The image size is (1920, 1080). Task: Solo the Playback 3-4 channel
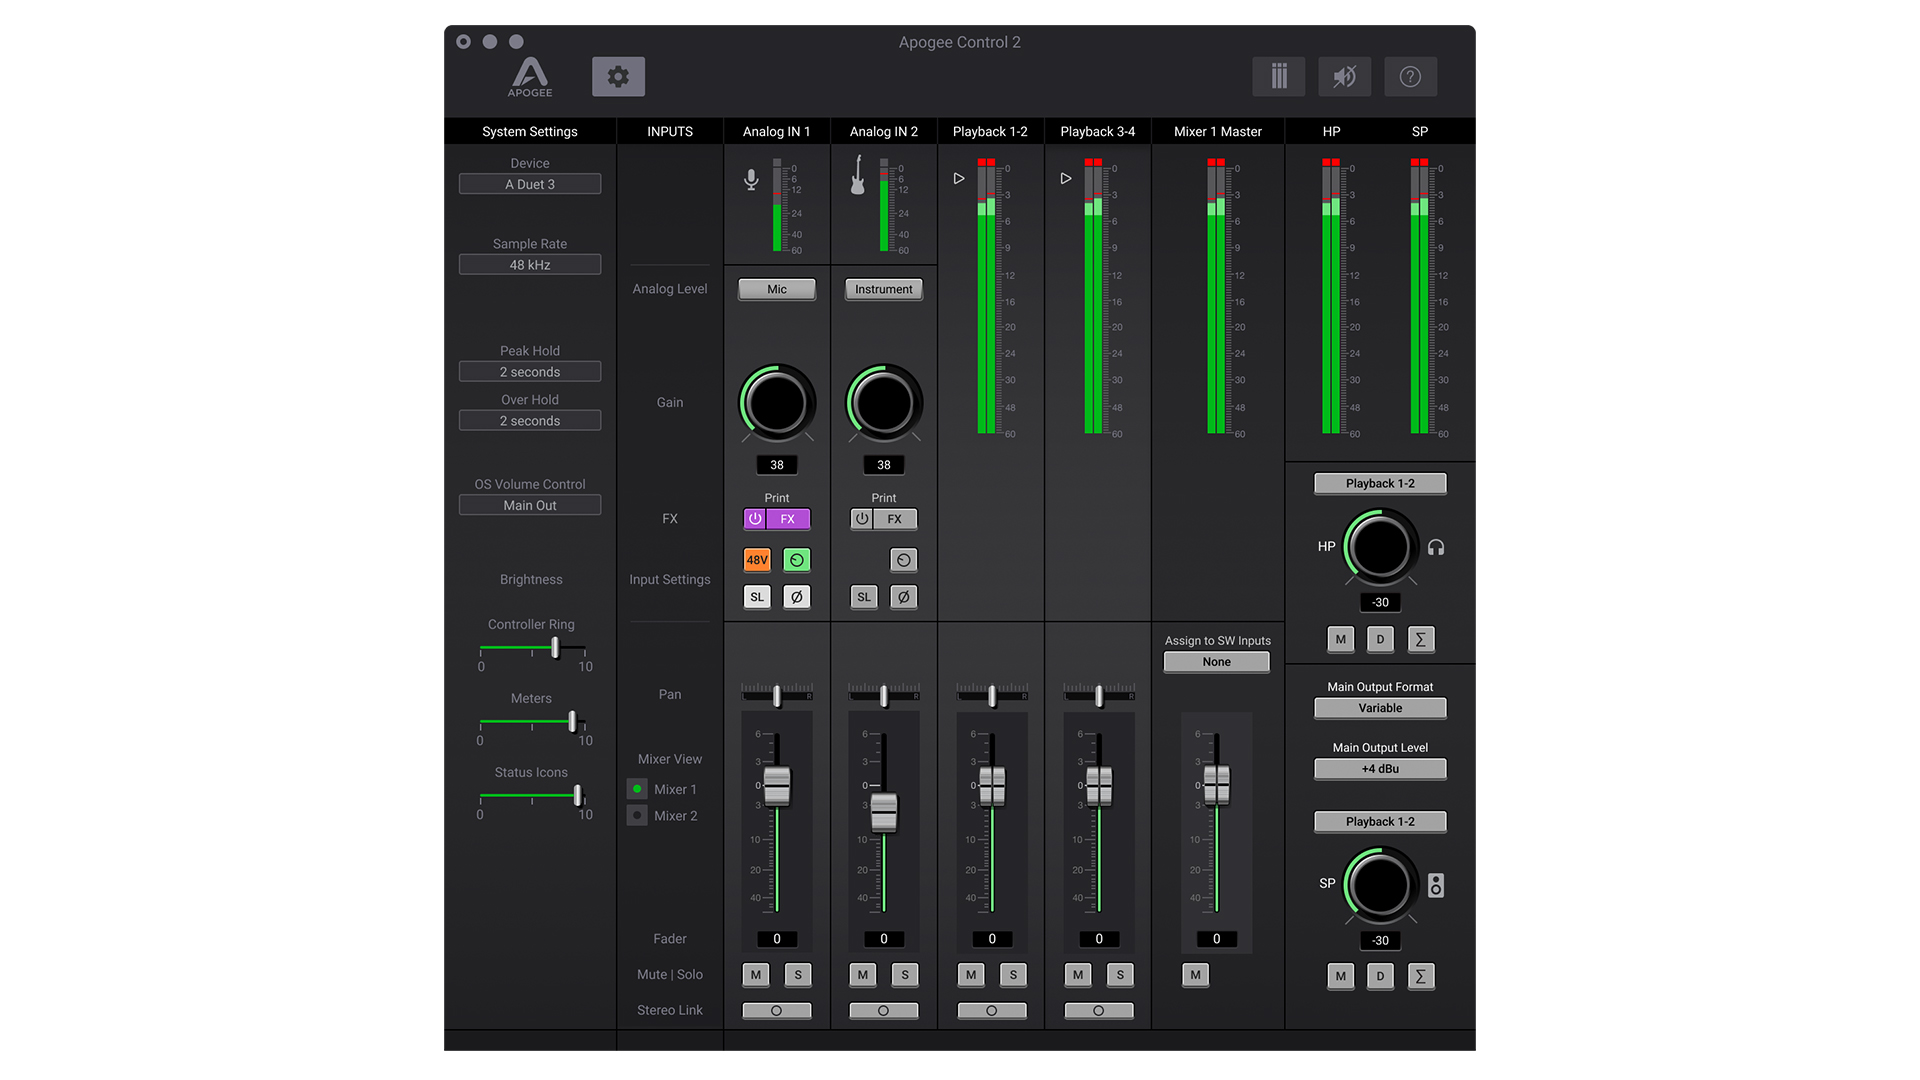pyautogui.click(x=1120, y=975)
